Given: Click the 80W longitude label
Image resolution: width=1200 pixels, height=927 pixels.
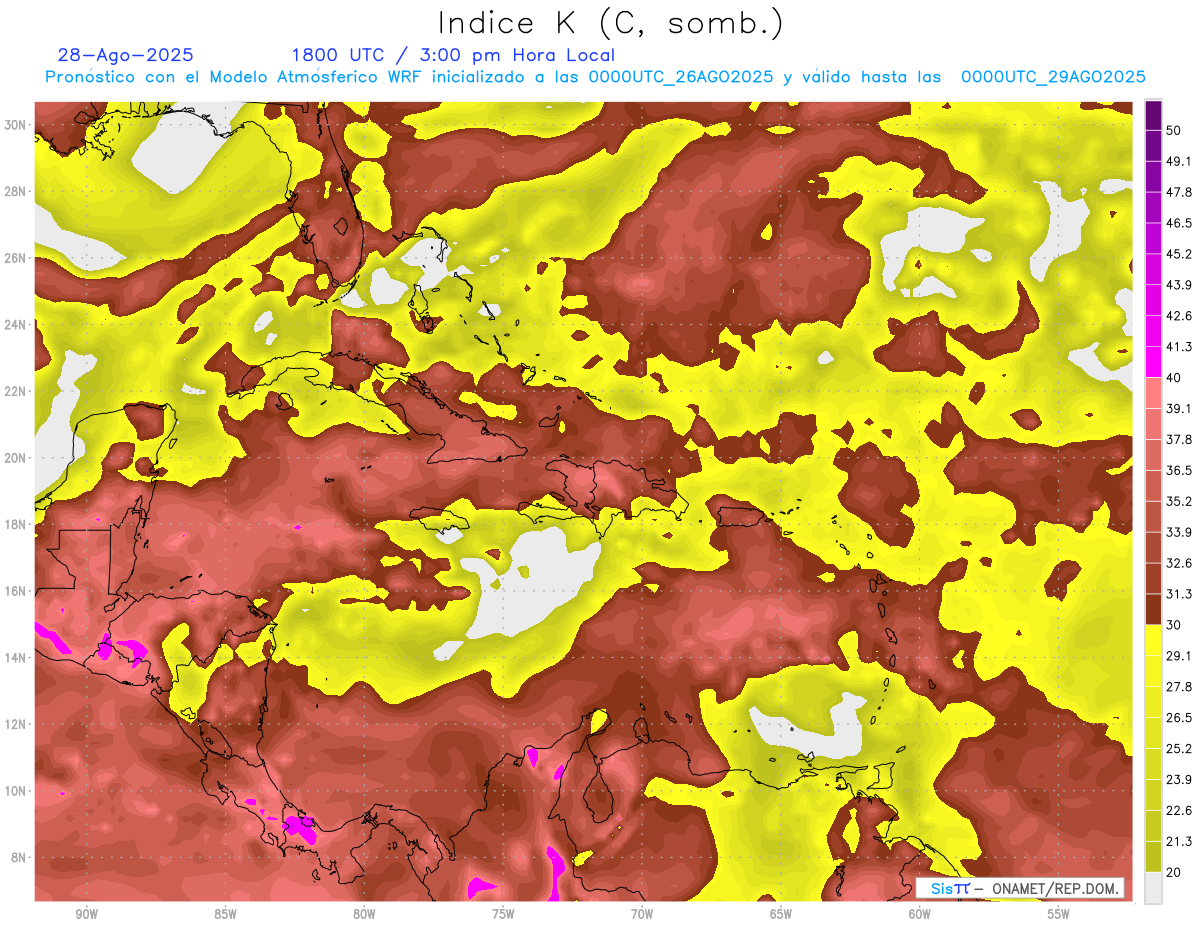Looking at the screenshot, I should [x=364, y=915].
